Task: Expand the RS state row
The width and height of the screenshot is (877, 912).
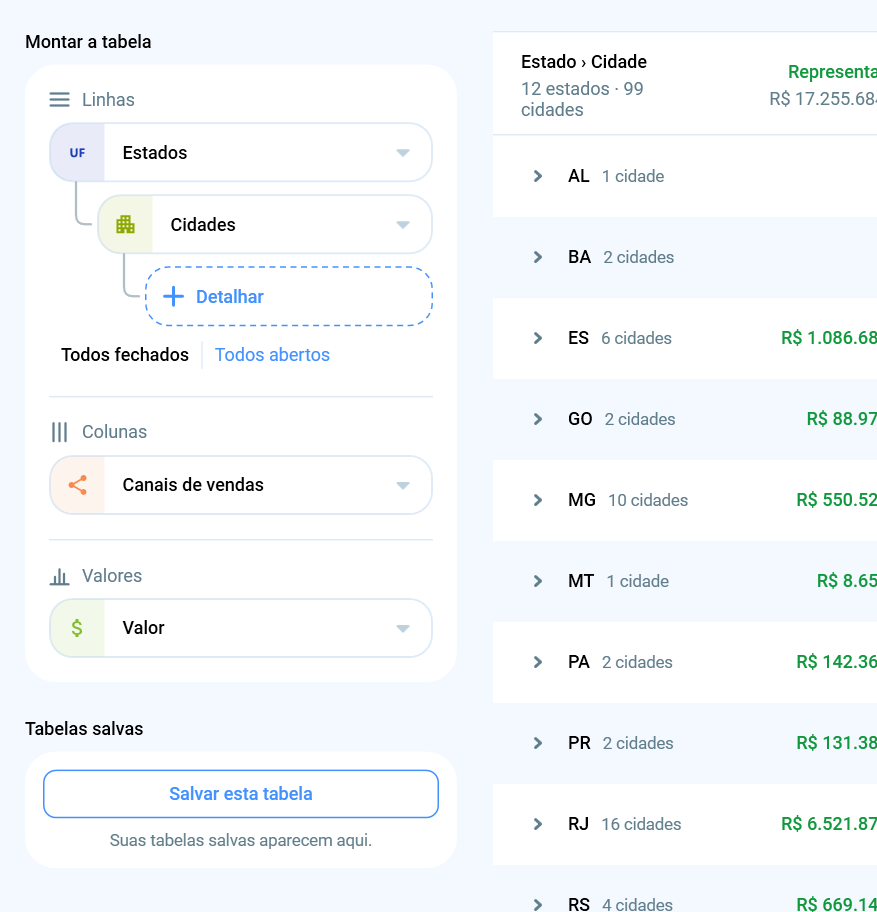Action: 538,904
